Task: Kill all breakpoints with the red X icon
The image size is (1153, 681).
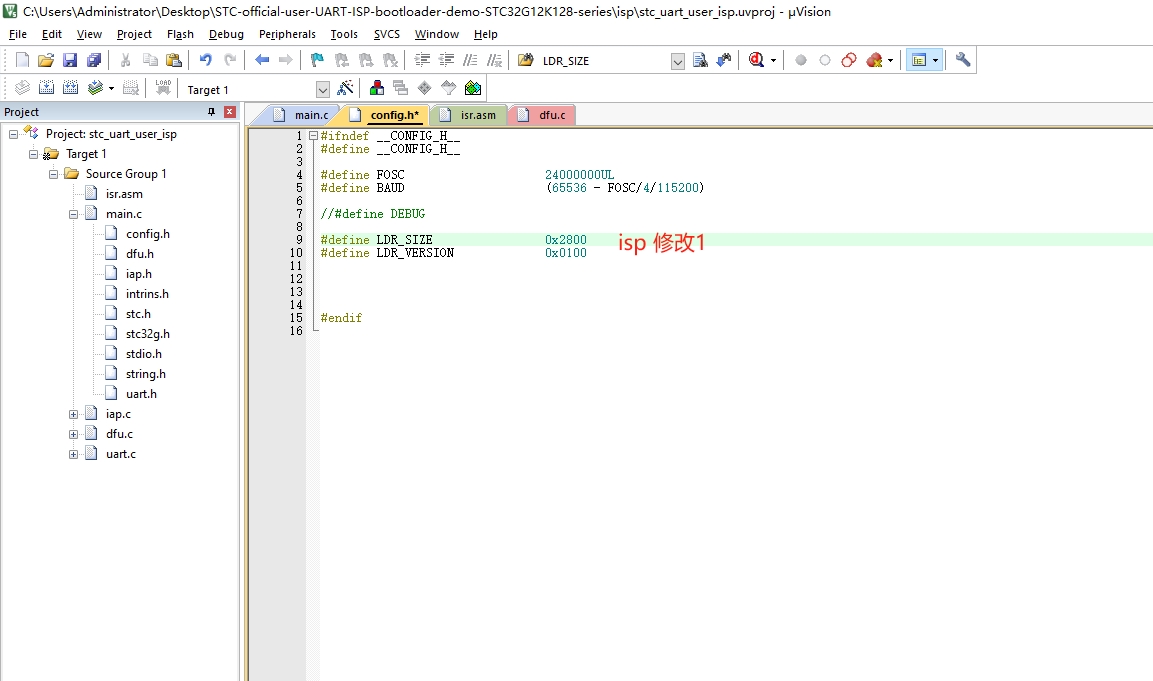Action: click(x=874, y=60)
